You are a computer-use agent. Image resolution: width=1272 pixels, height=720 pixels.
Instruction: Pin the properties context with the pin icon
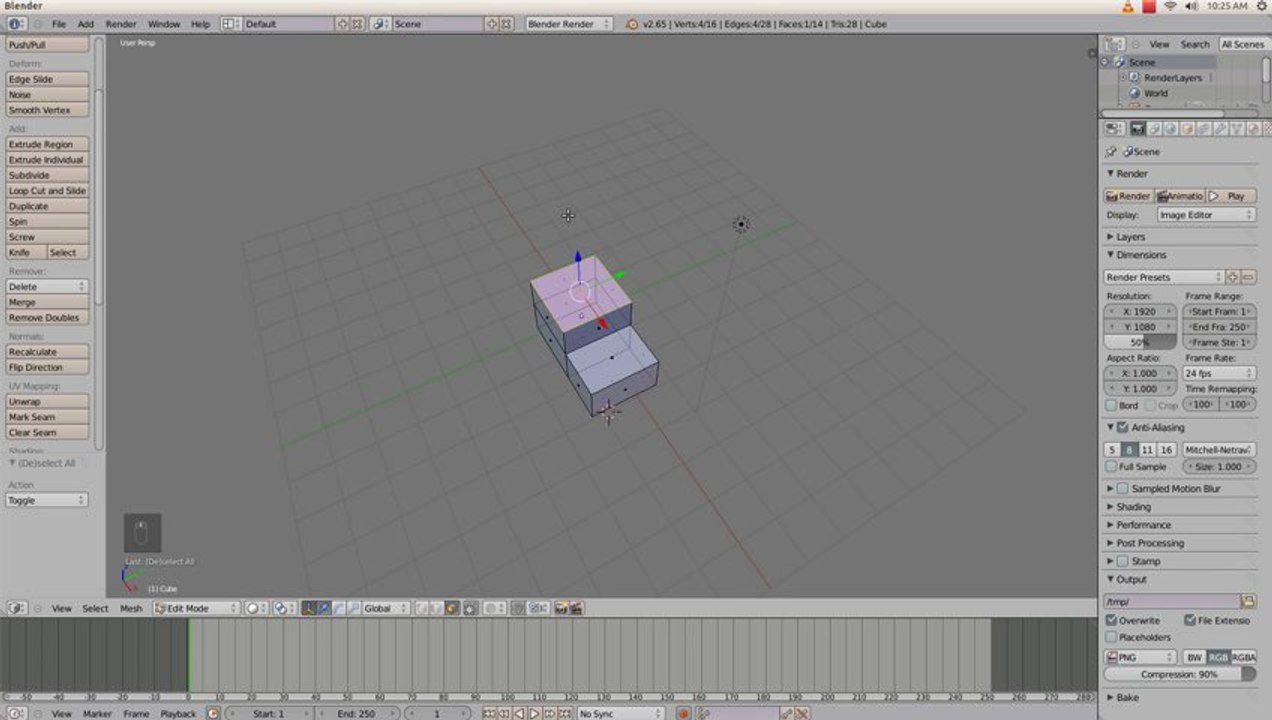click(1110, 152)
